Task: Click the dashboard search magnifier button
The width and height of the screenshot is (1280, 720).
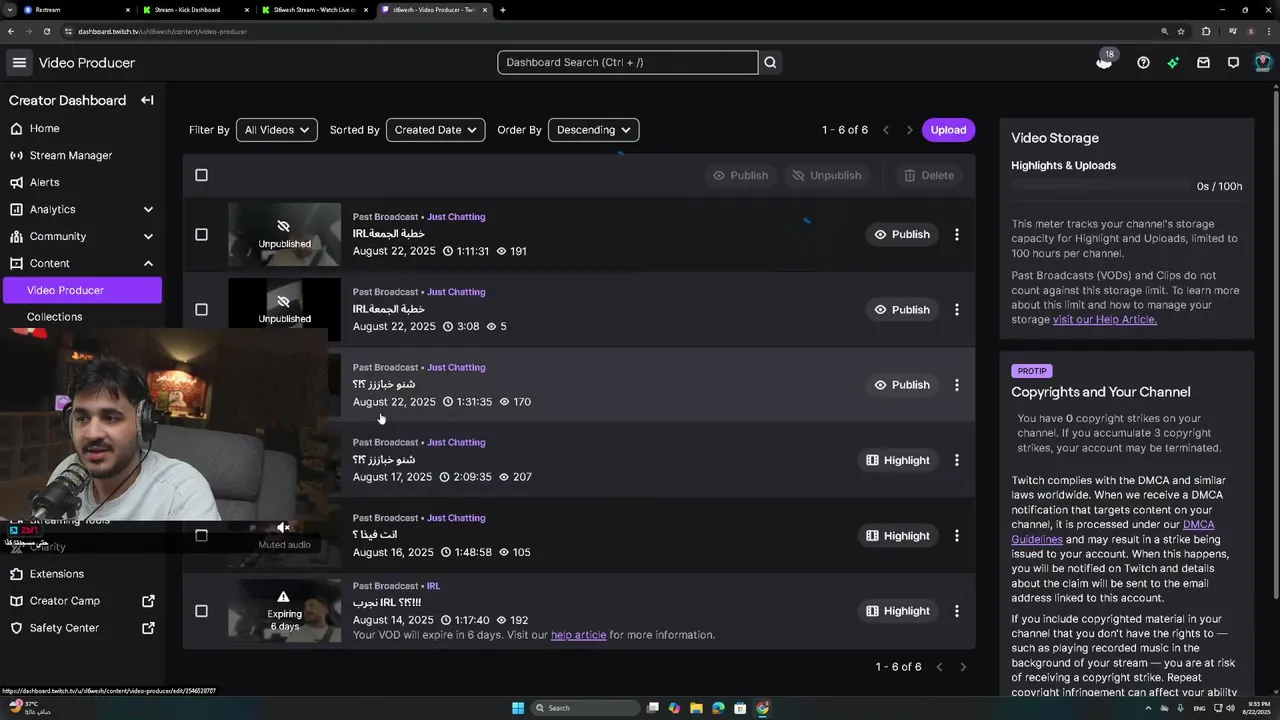Action: coord(770,62)
